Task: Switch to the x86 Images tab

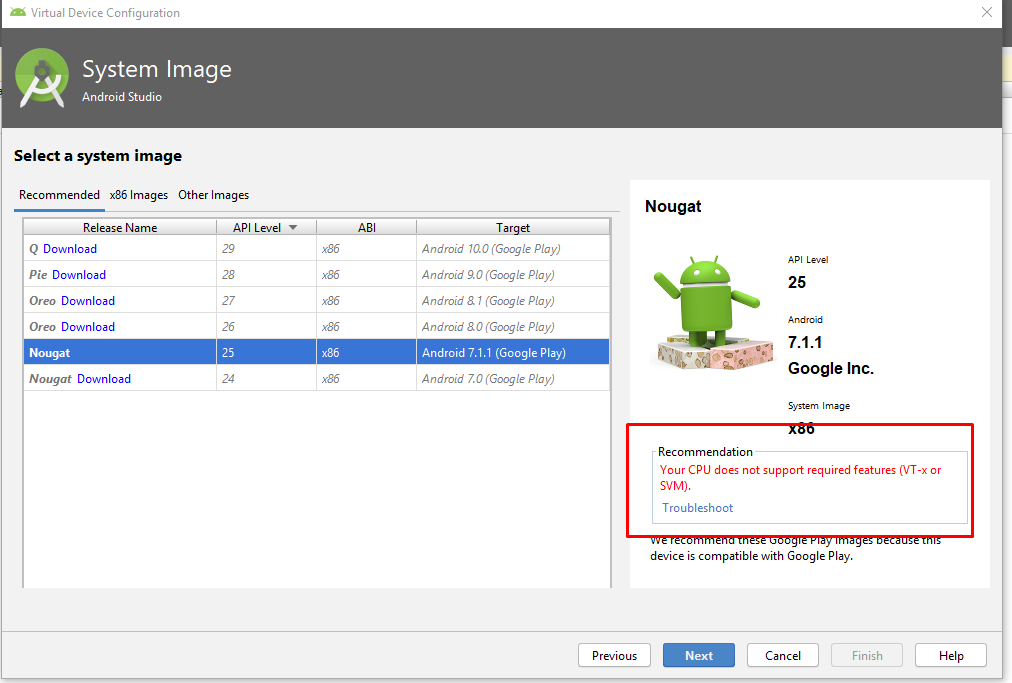Action: 139,195
